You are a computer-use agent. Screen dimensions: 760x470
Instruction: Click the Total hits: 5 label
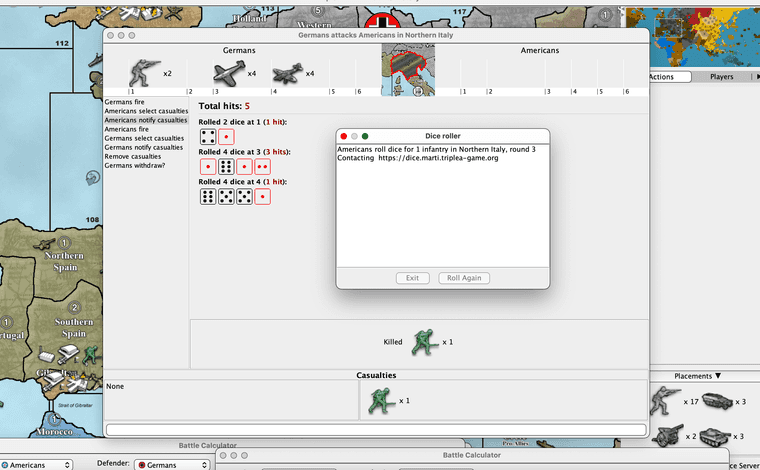pyautogui.click(x=224, y=106)
